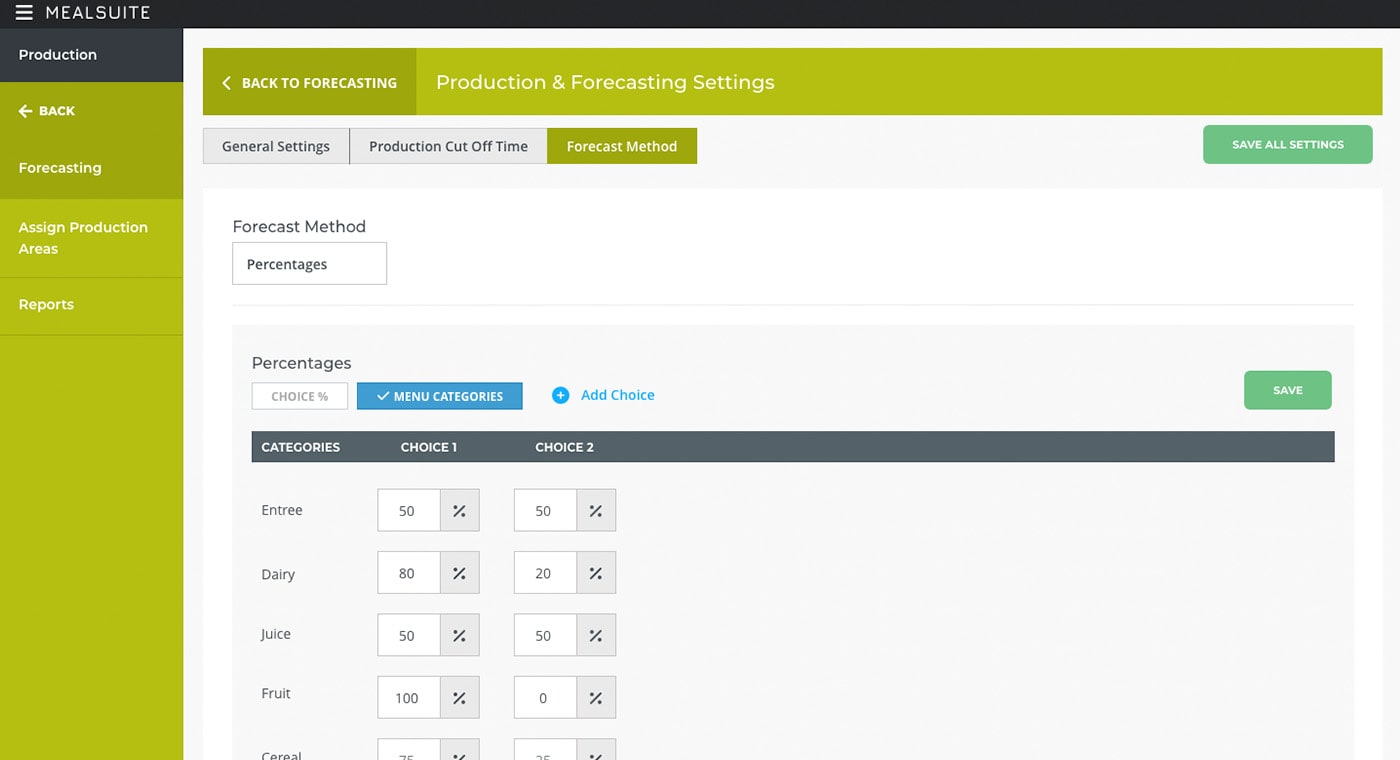Viewport: 1400px width, 760px height.
Task: Click the Save button in Percentages
Action: pos(1287,390)
